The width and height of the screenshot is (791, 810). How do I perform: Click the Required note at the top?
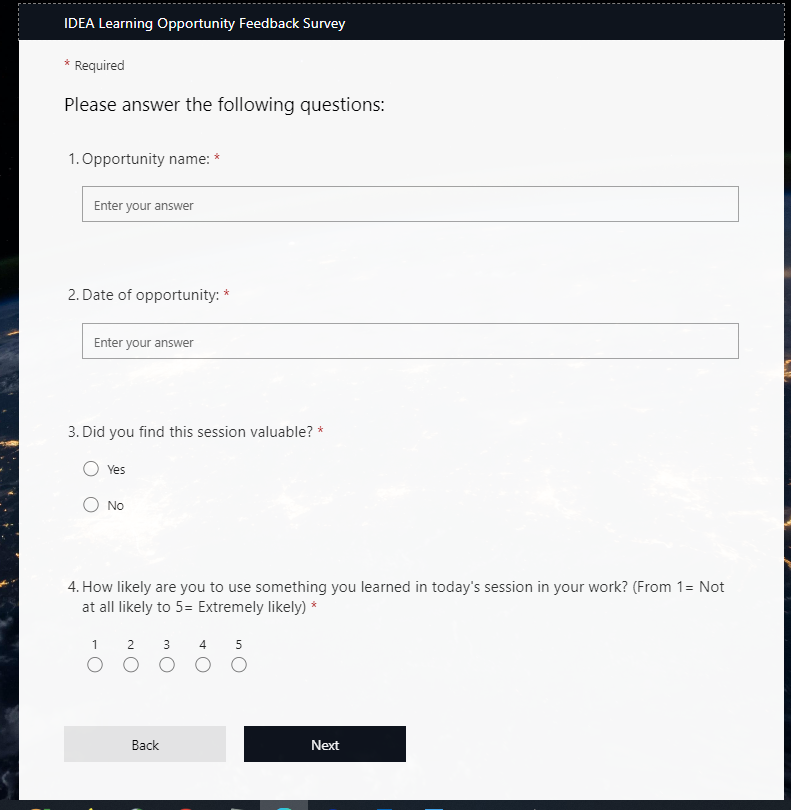coord(99,66)
